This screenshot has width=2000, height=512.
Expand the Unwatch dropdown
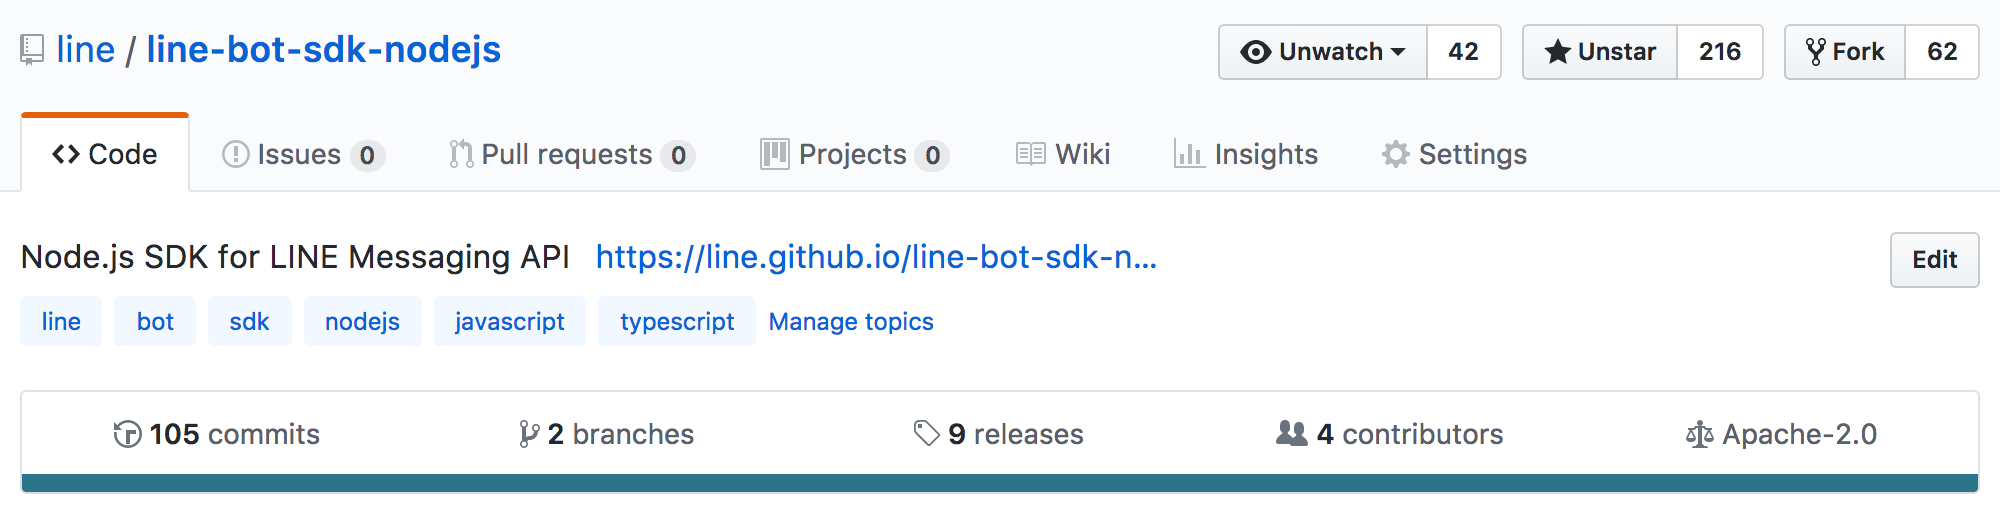click(1323, 52)
